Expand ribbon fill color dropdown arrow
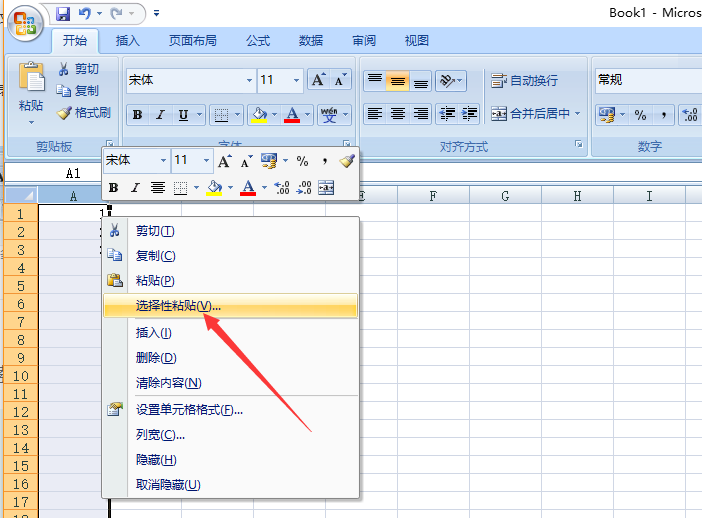 pyautogui.click(x=274, y=115)
